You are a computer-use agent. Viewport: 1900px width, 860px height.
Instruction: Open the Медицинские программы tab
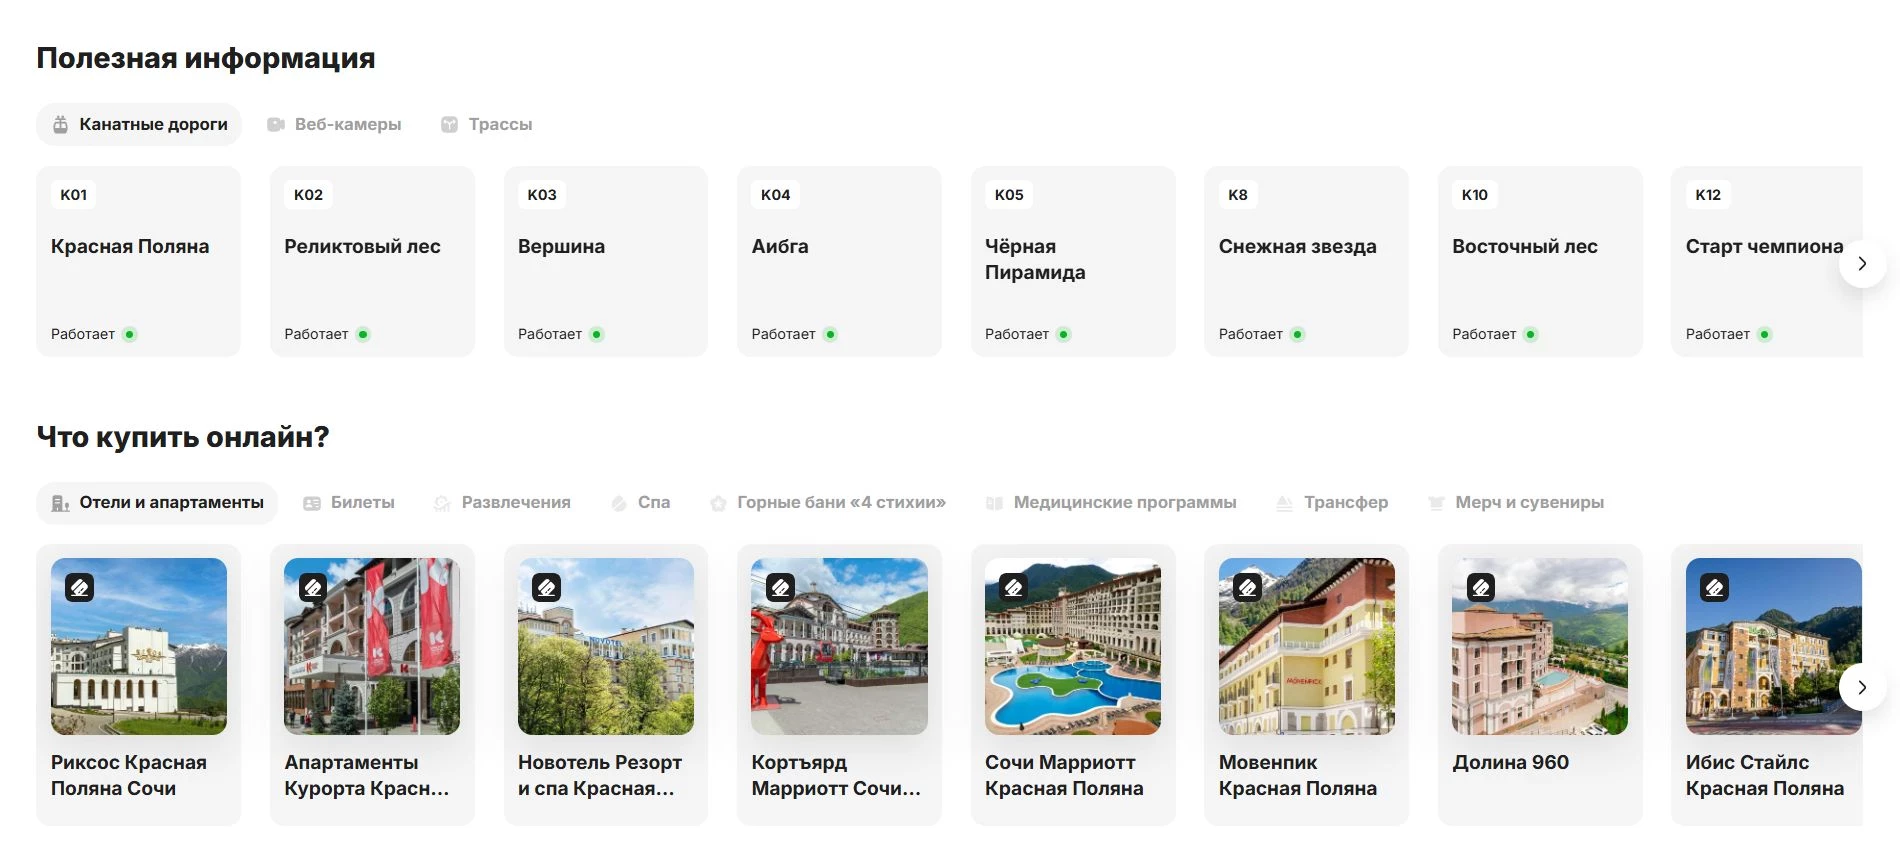click(1124, 503)
